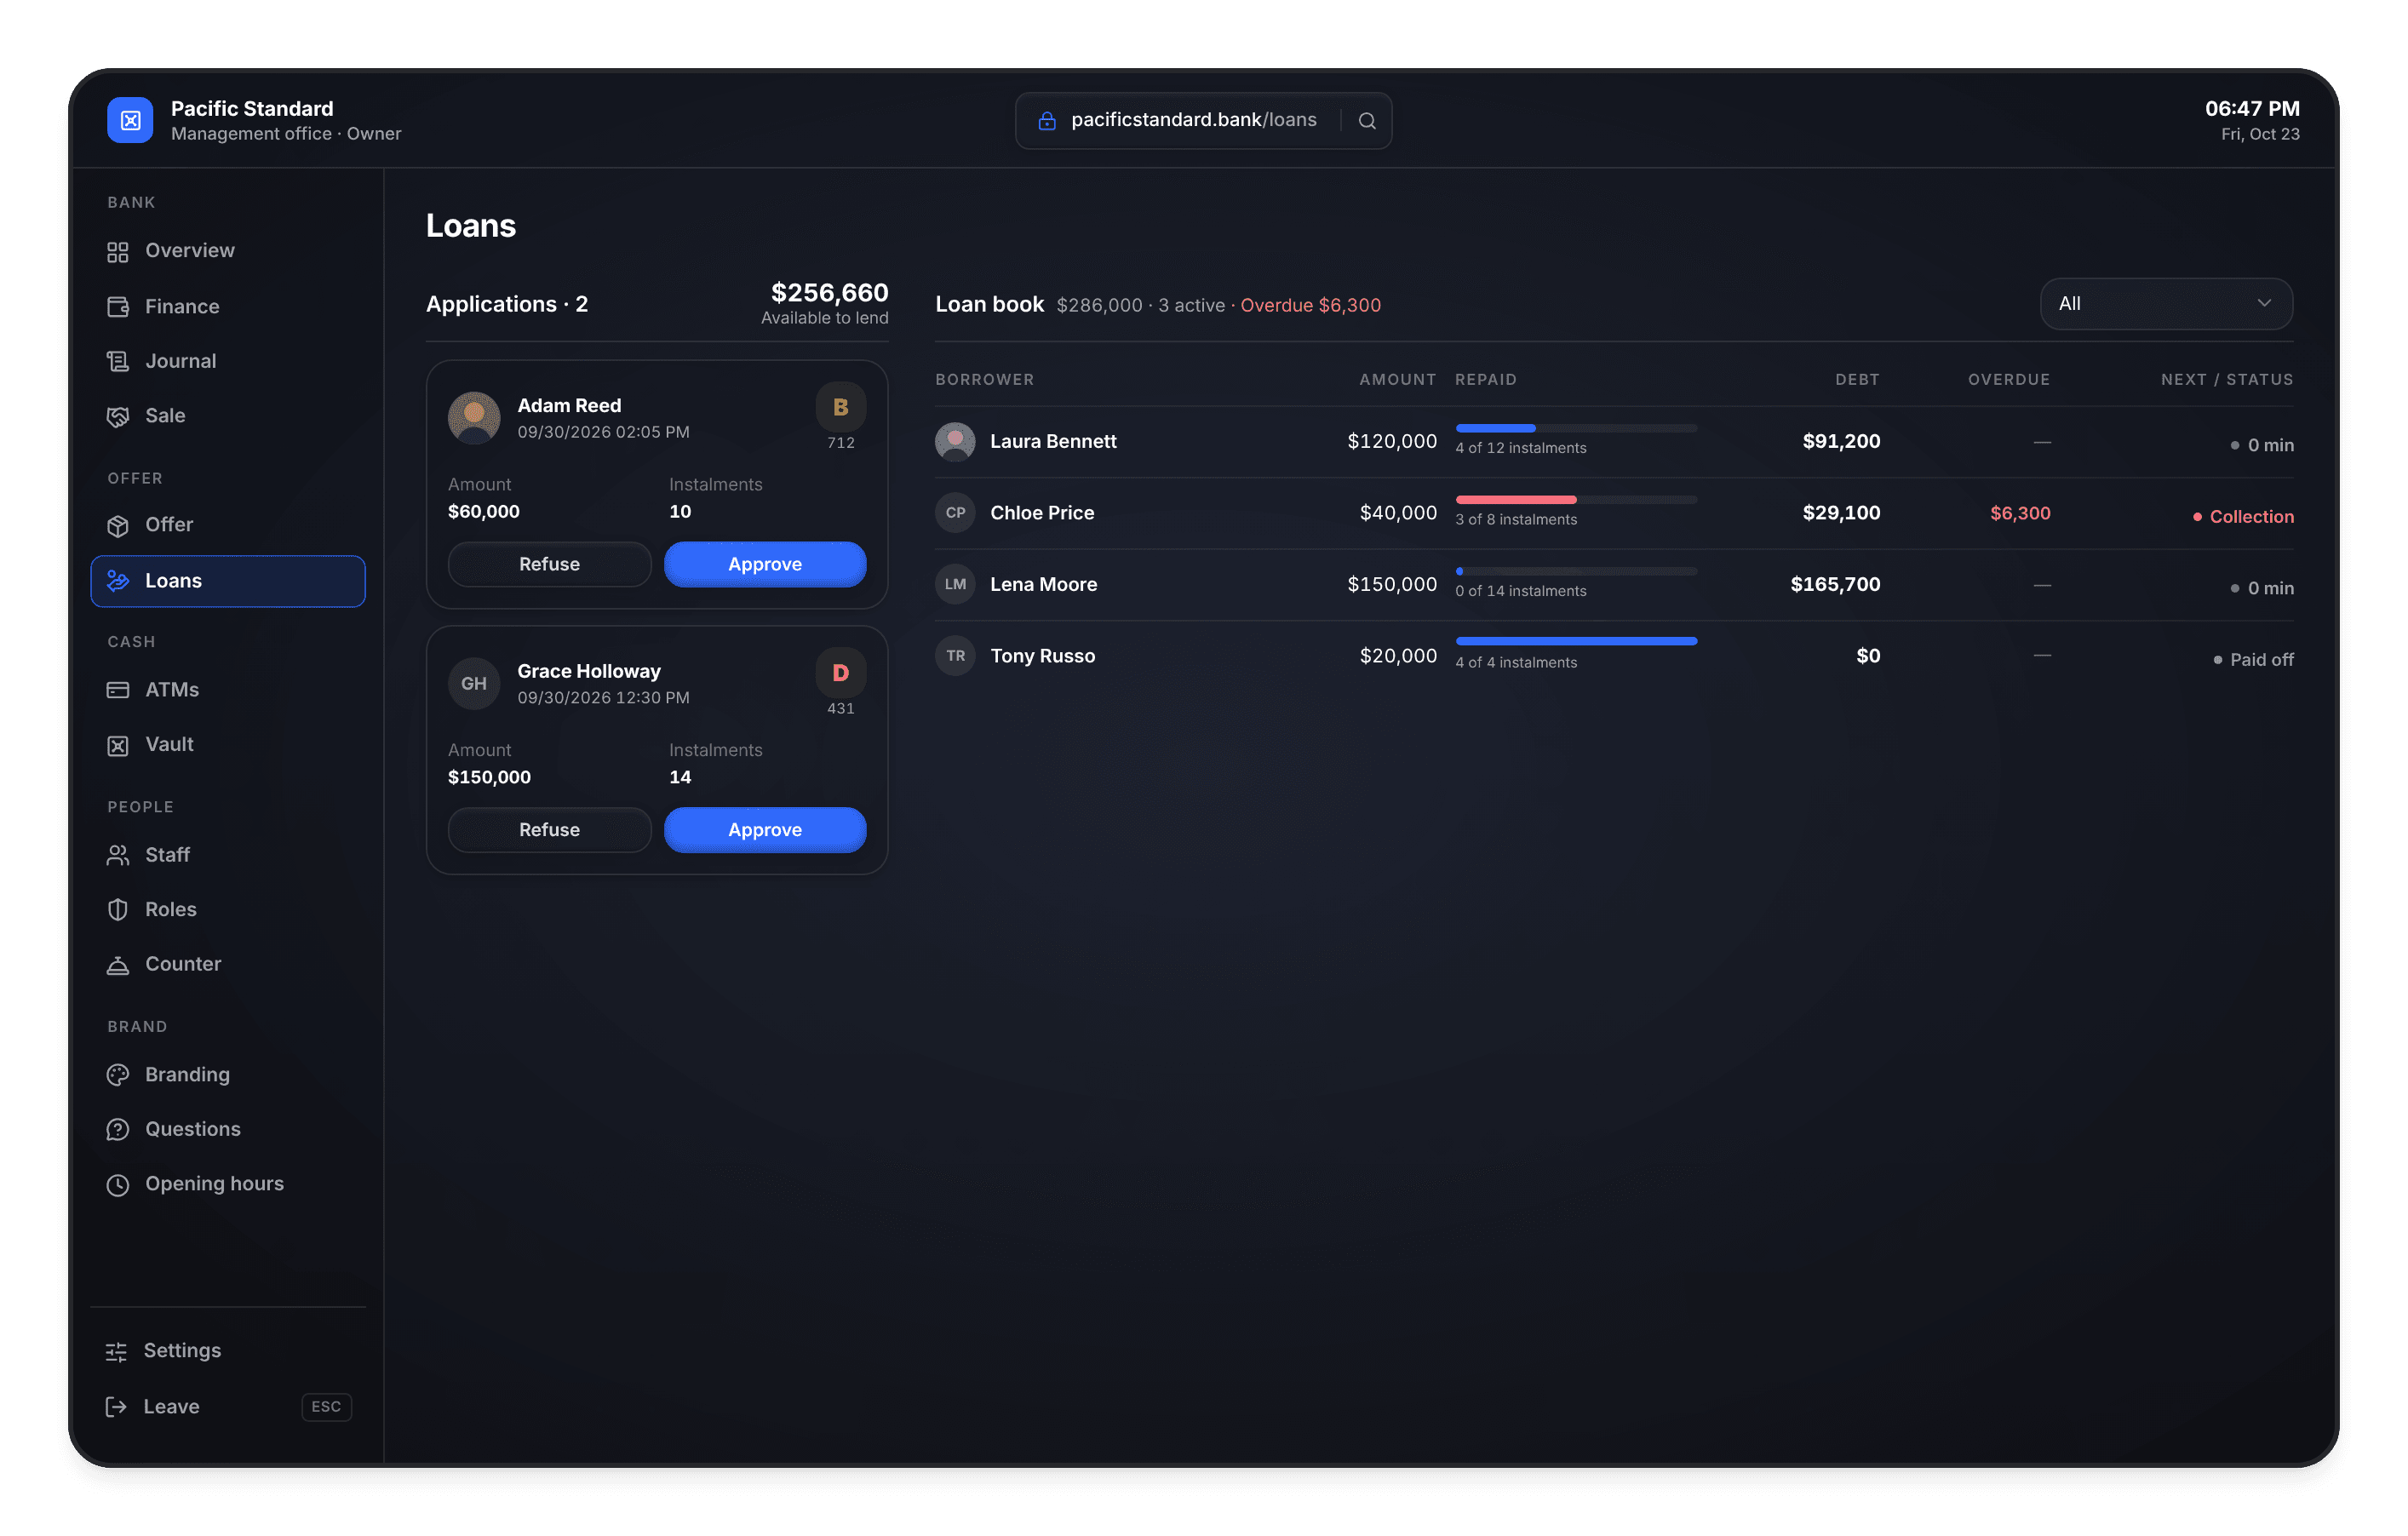Click the Finance wallet icon
Viewport: 2408px width, 1536px height.
118,307
